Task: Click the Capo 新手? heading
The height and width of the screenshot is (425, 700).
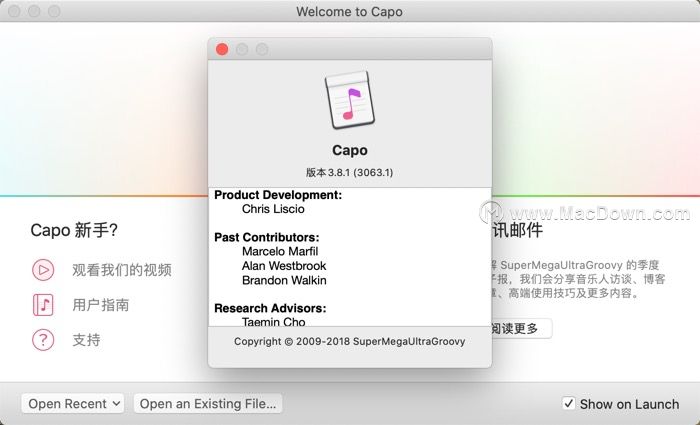Action: coord(74,230)
